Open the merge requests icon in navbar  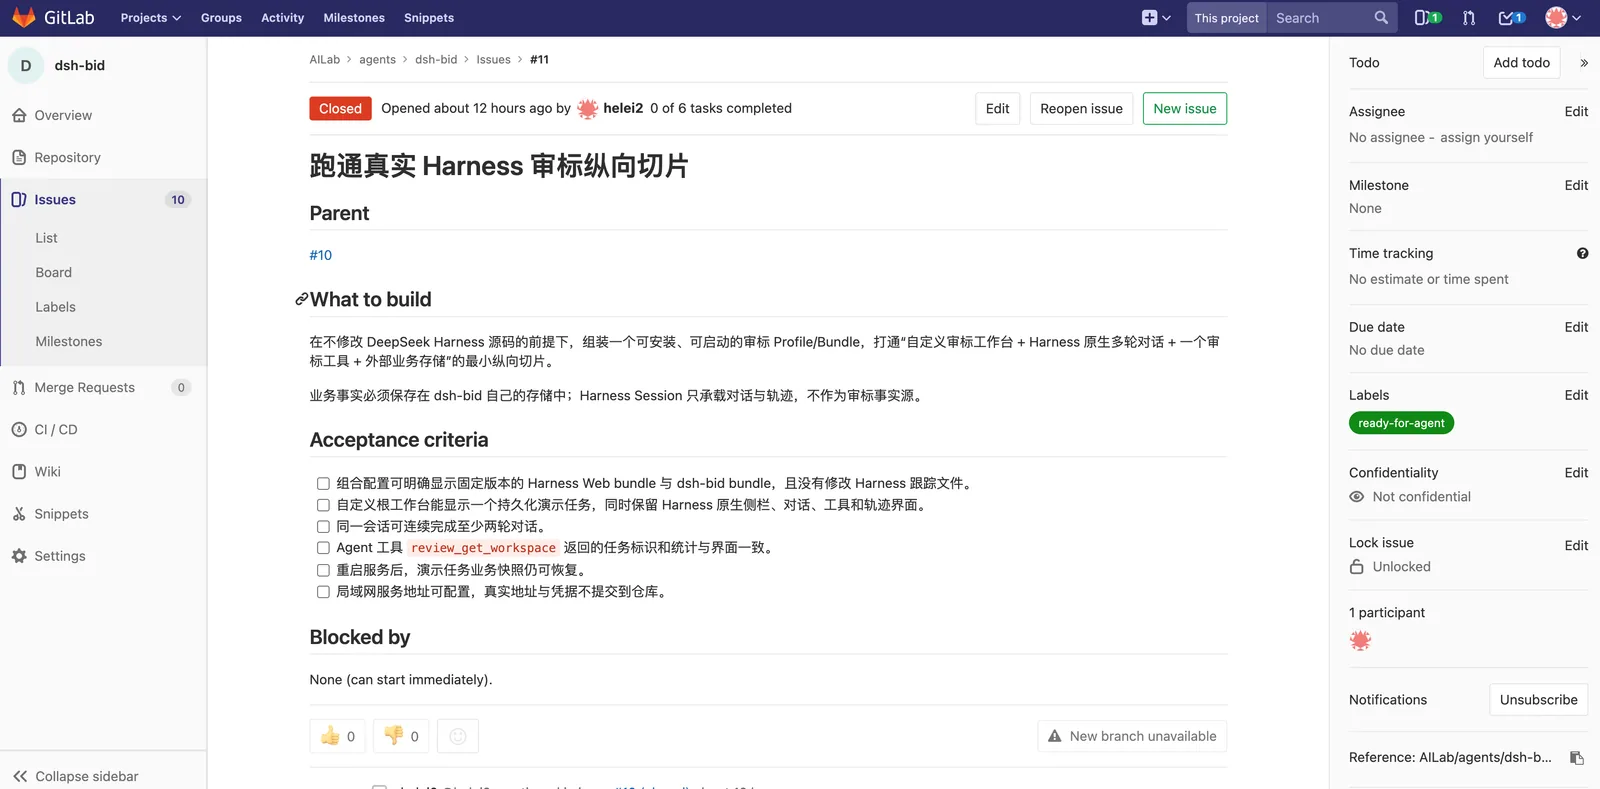(1469, 18)
